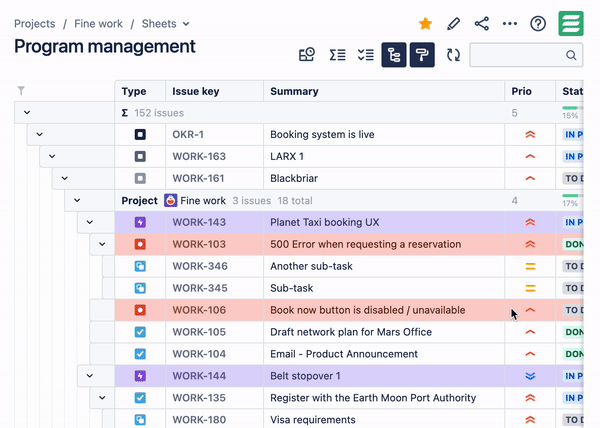Open the Projects breadcrumb link
The height and width of the screenshot is (428, 600).
35,24
